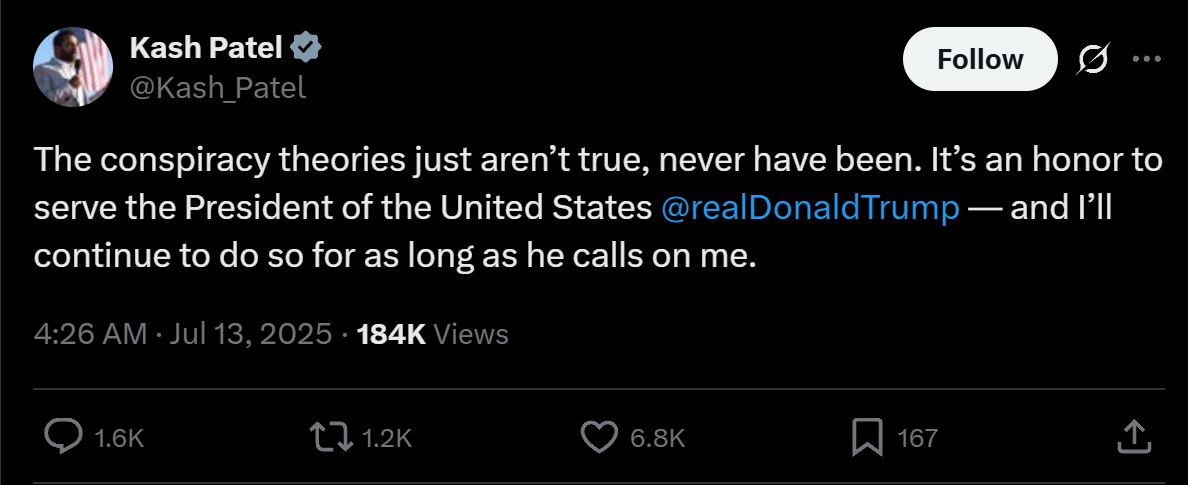Open the share upload arrow icon

(x=1135, y=437)
